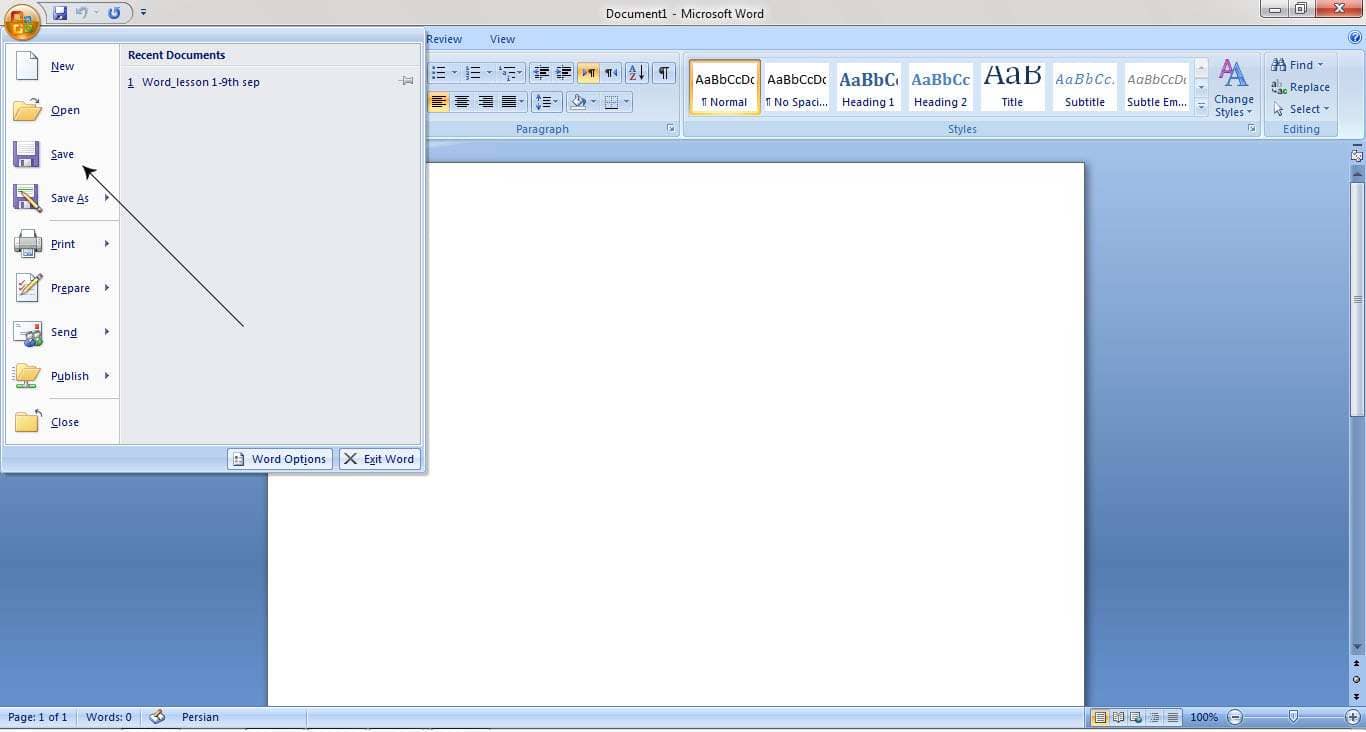Choose Save in the Office menu

pos(62,154)
